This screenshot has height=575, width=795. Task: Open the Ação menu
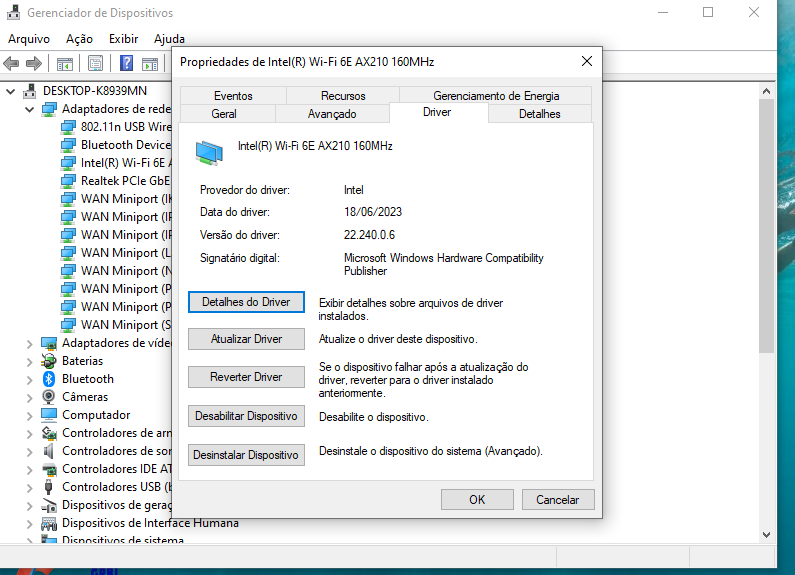[x=80, y=39]
